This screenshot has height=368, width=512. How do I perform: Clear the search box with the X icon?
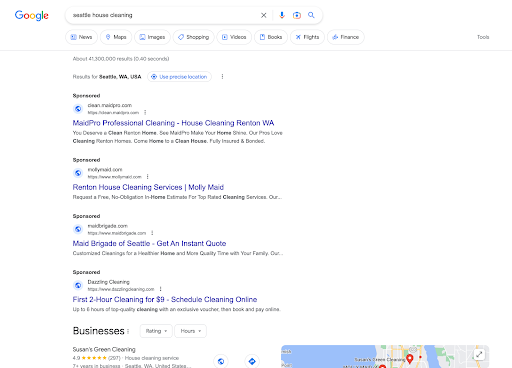263,15
